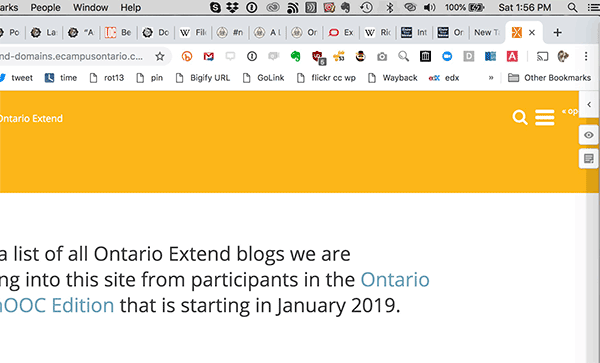The width and height of the screenshot is (600, 363).
Task: Open Spotlight search in menu bar
Action: coord(572,7)
